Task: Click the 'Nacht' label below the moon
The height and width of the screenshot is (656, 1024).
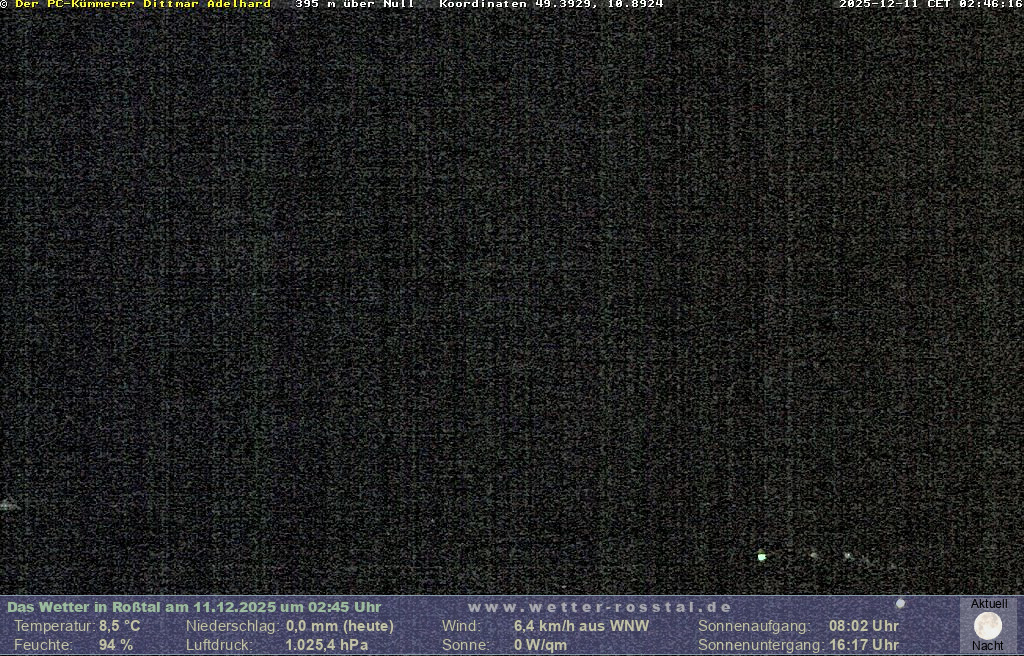Action: 988,646
